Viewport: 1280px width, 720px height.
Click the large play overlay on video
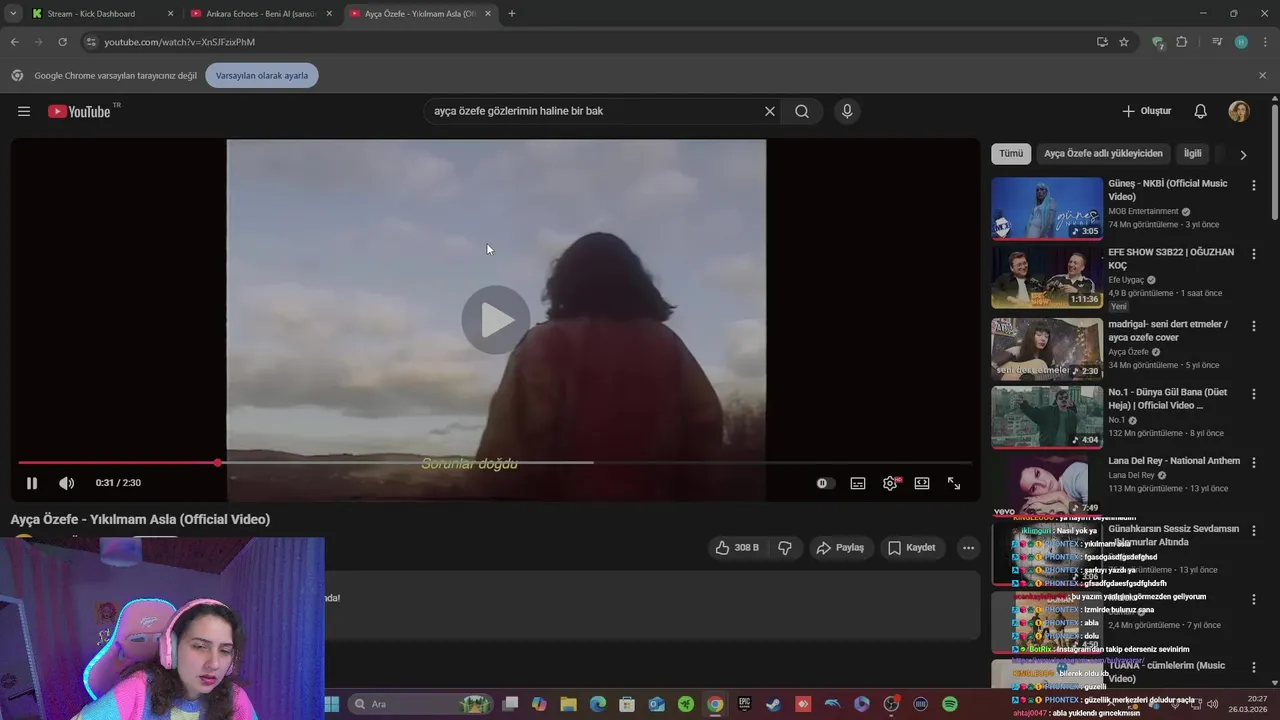(x=496, y=320)
